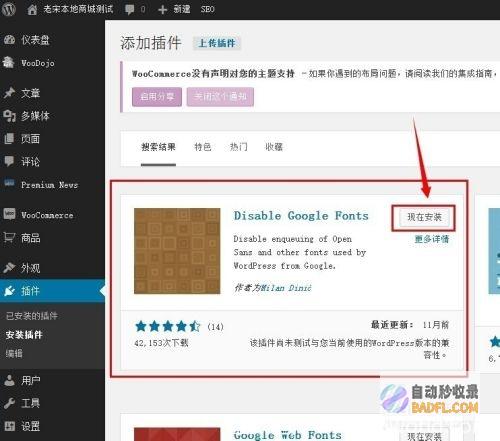This screenshot has height=441, width=500.
Task: Click the Appearance brush icon
Action: (9, 267)
